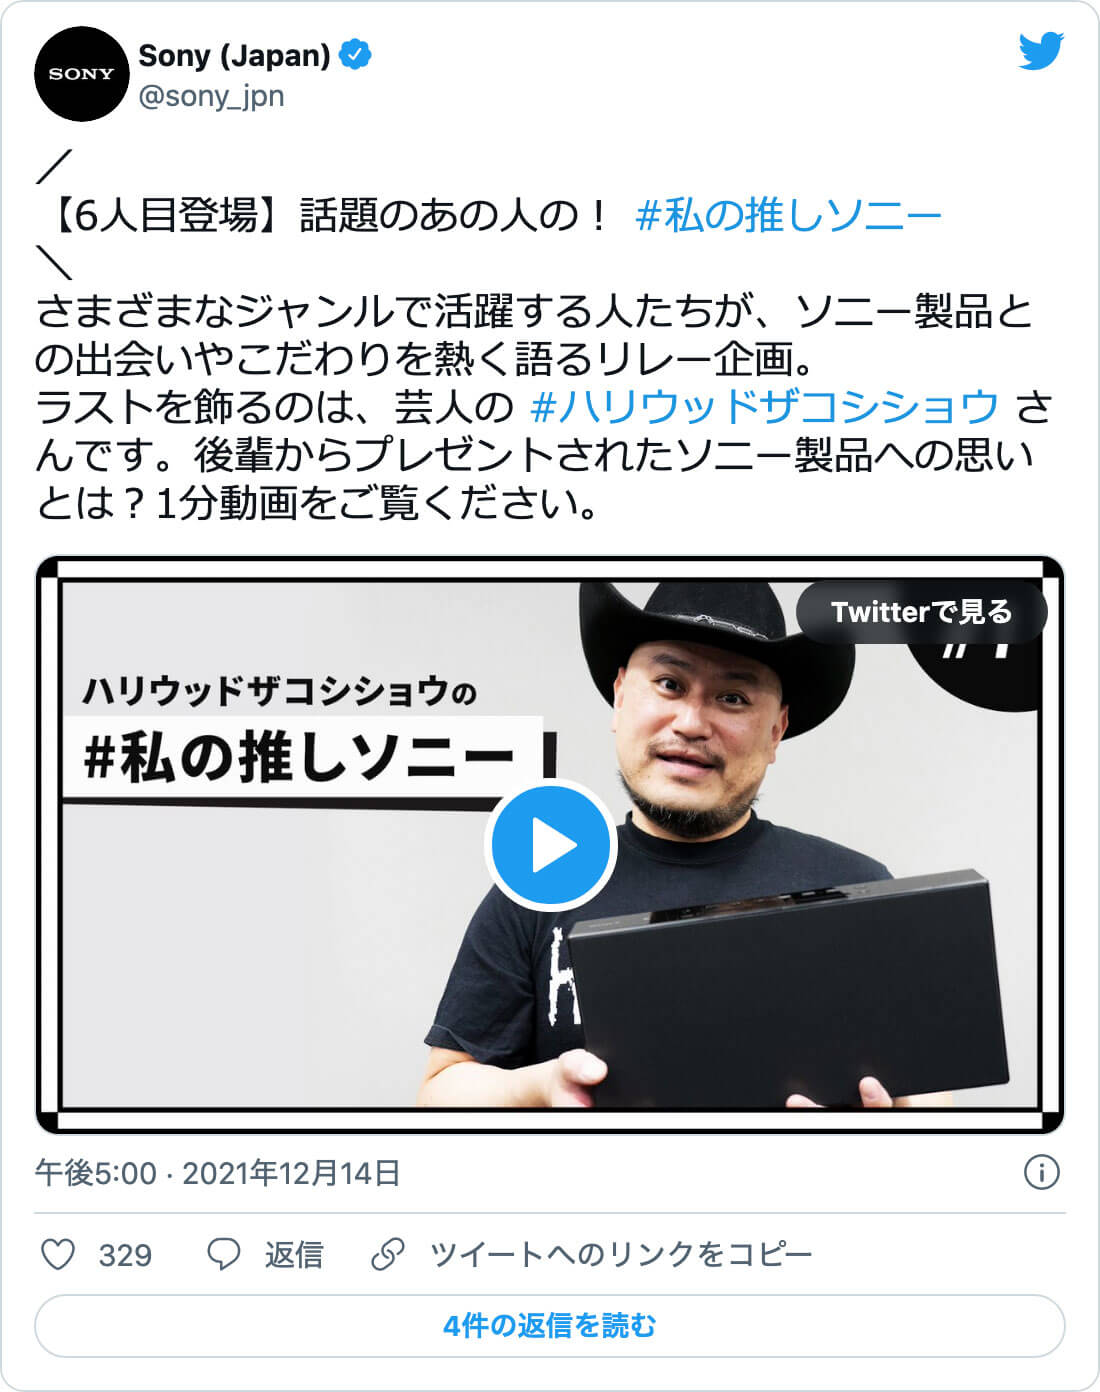Click the tweet timestamp 午後5:00 · 2021年12月14日
Viewport: 1100px width, 1392px height.
tap(218, 1172)
